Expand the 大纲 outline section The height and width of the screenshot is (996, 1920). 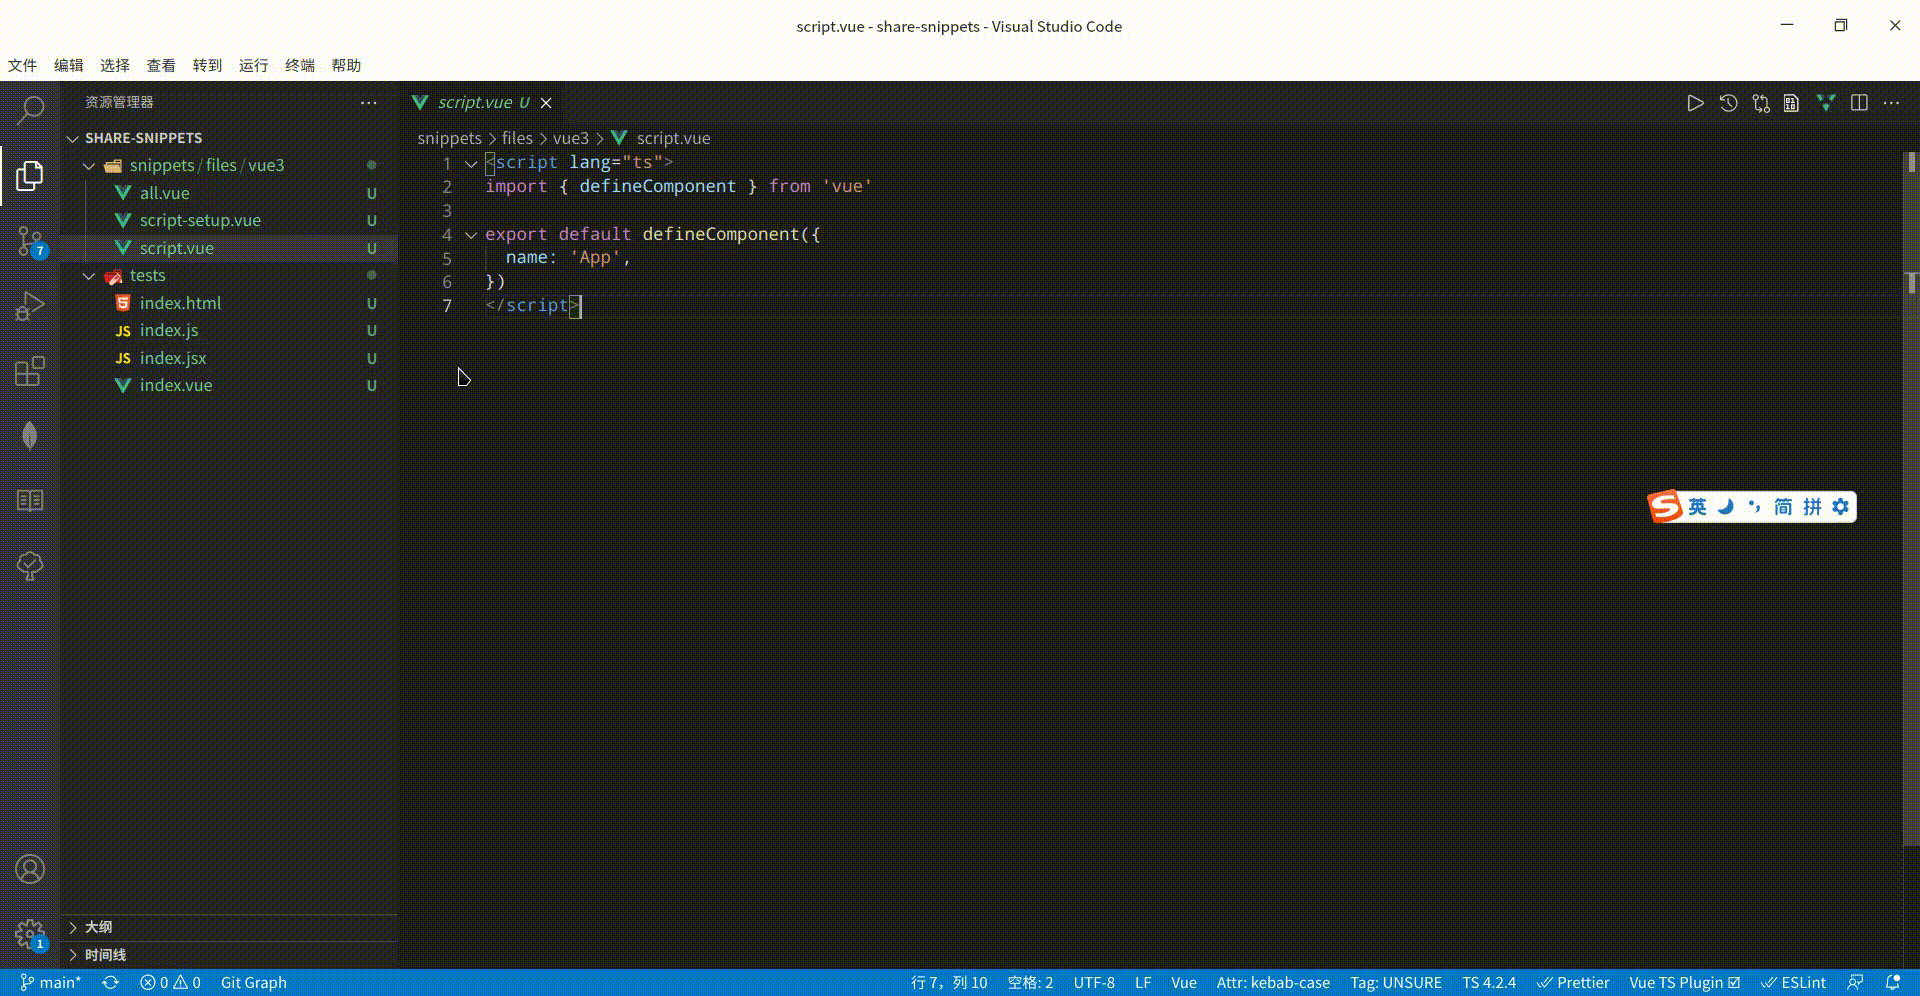click(x=229, y=927)
